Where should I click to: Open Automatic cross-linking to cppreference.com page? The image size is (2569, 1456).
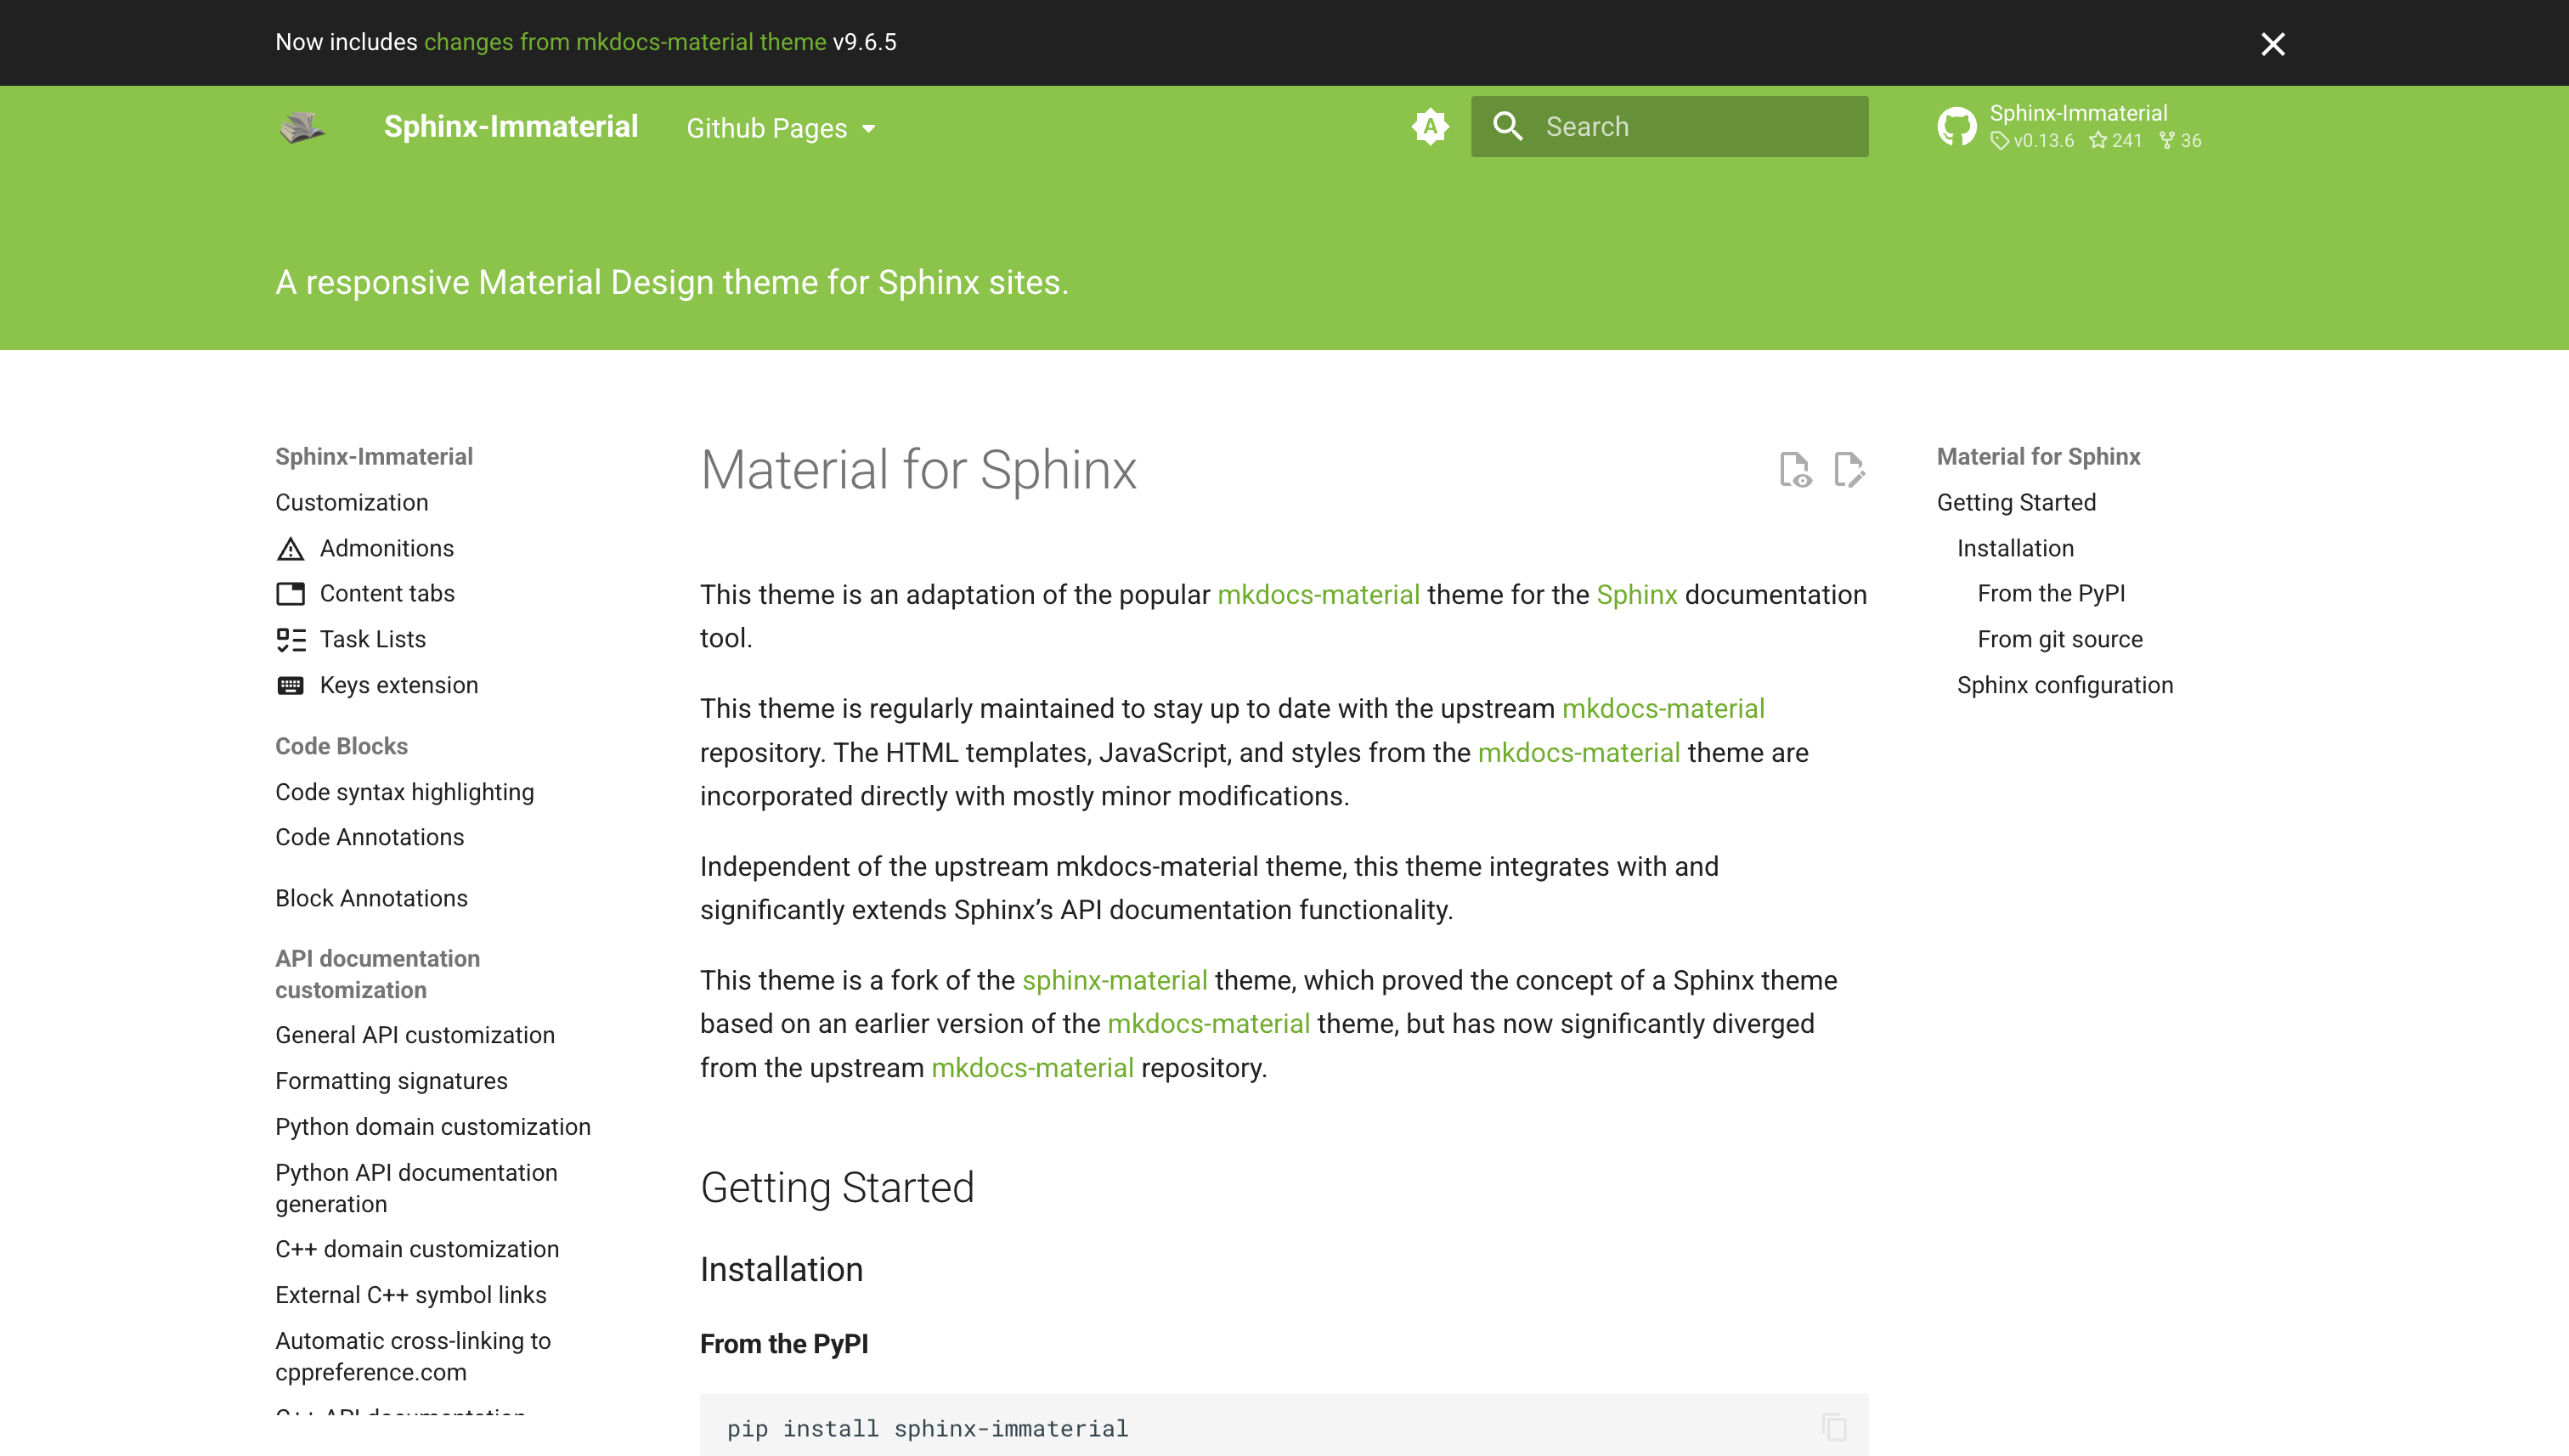[x=413, y=1356]
